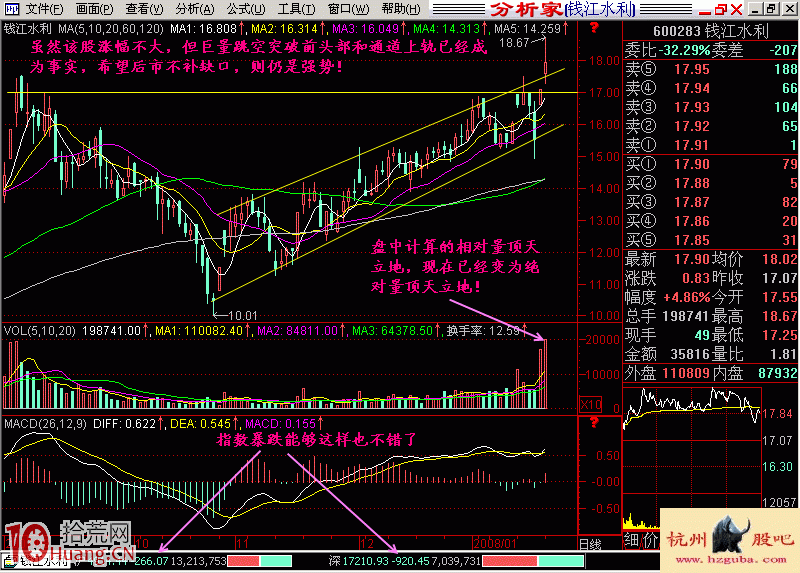Click the red inner restore button
This screenshot has height=573, width=800.
tap(720, 9)
